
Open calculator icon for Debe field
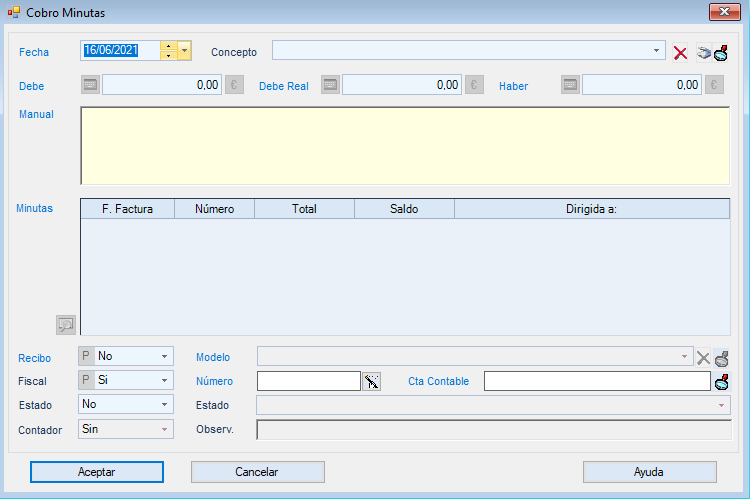pyautogui.click(x=90, y=85)
